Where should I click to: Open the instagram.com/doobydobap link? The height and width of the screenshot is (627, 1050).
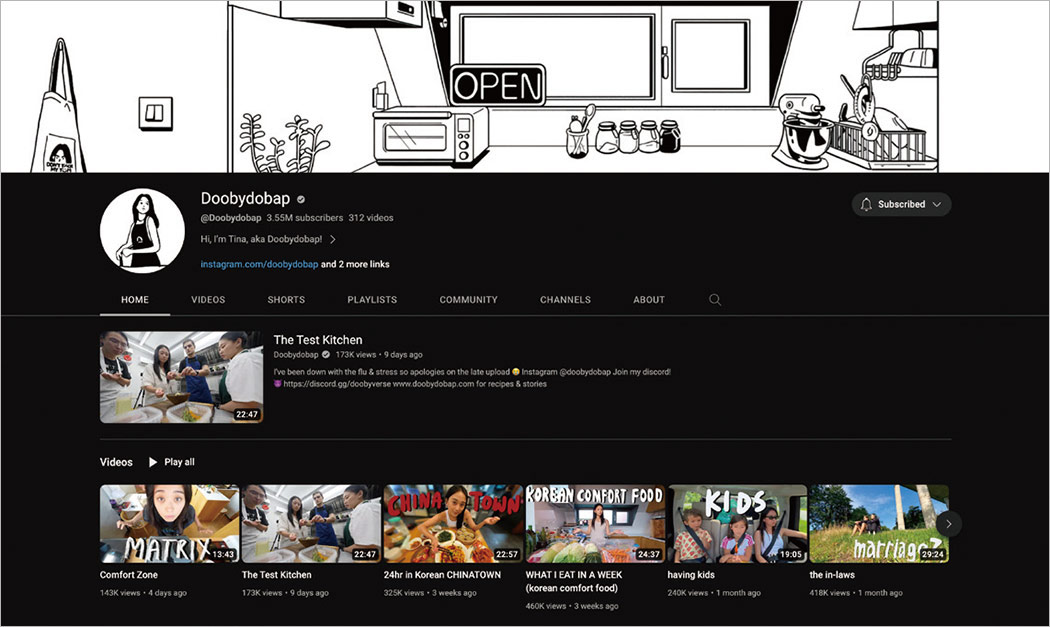[x=259, y=265]
